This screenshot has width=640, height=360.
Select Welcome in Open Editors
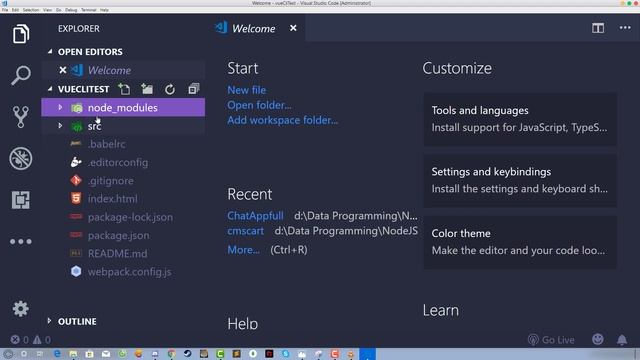(x=123, y=70)
